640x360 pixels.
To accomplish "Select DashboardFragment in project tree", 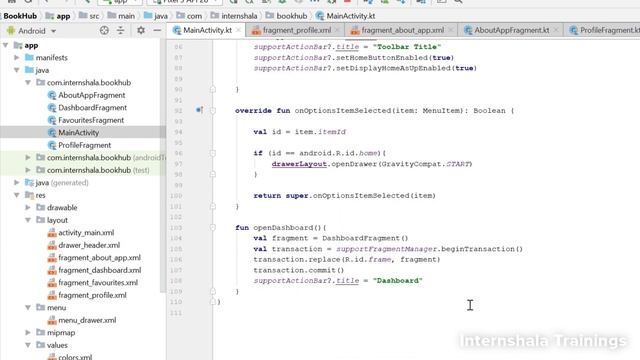I will [x=87, y=108].
